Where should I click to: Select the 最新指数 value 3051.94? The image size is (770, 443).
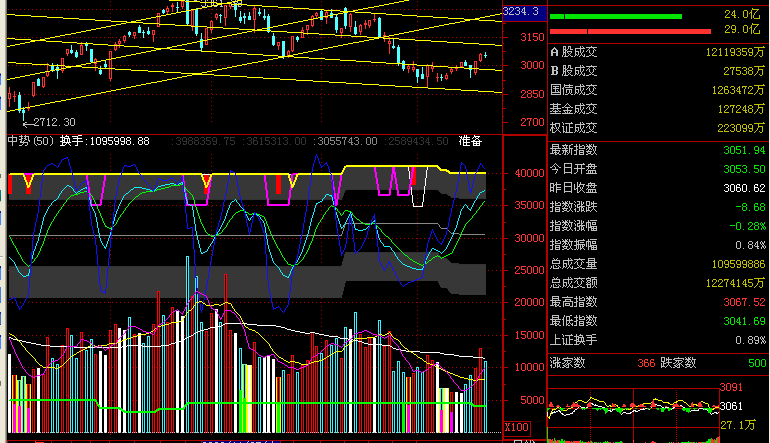tap(744, 150)
